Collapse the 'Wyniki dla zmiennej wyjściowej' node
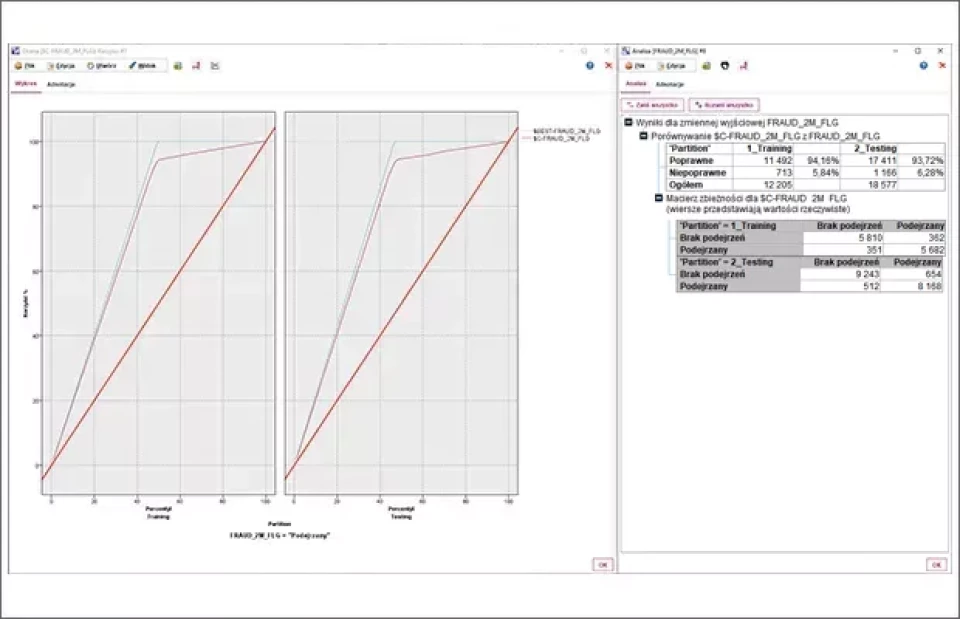 tap(628, 123)
